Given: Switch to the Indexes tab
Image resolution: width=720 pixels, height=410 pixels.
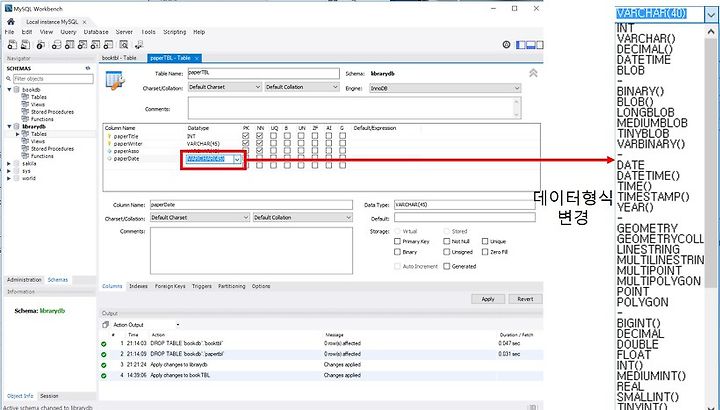Looking at the screenshot, I should (x=138, y=286).
